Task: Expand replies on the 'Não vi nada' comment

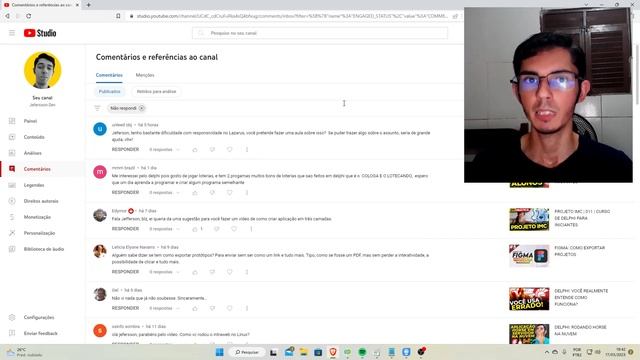Action: pos(164,308)
